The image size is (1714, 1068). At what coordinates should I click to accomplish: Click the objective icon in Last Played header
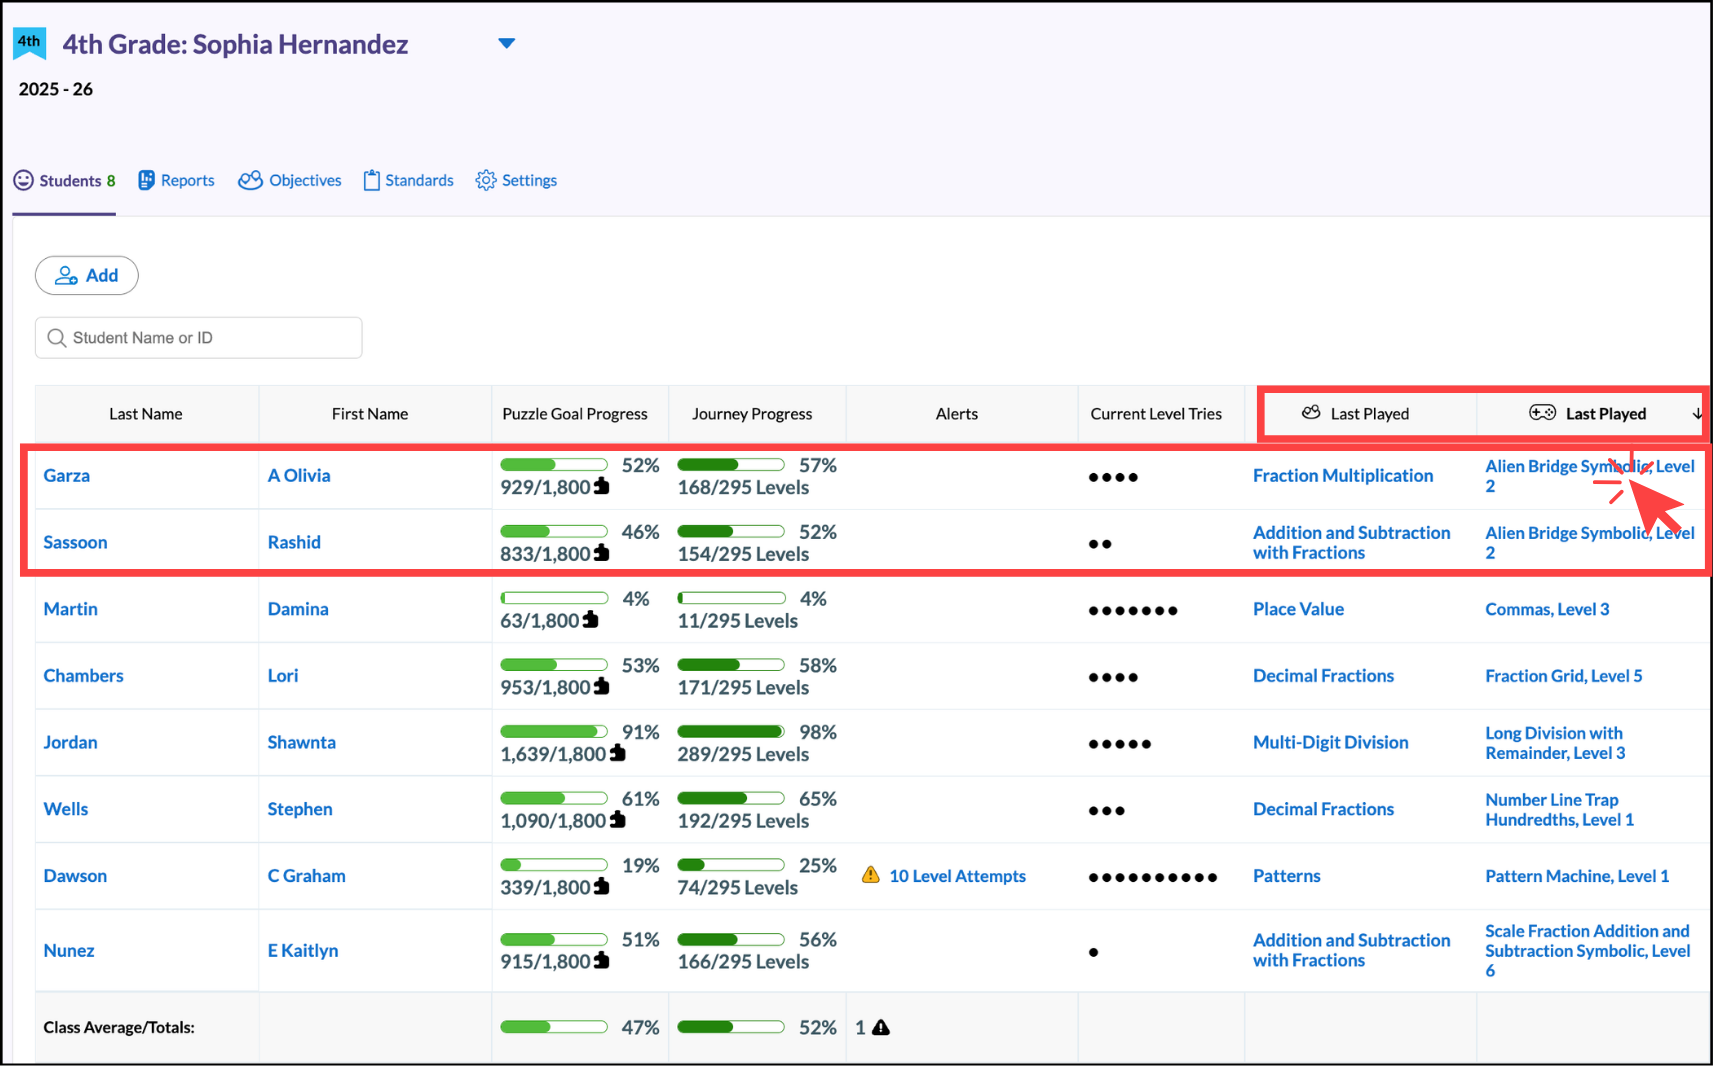[x=1311, y=413]
